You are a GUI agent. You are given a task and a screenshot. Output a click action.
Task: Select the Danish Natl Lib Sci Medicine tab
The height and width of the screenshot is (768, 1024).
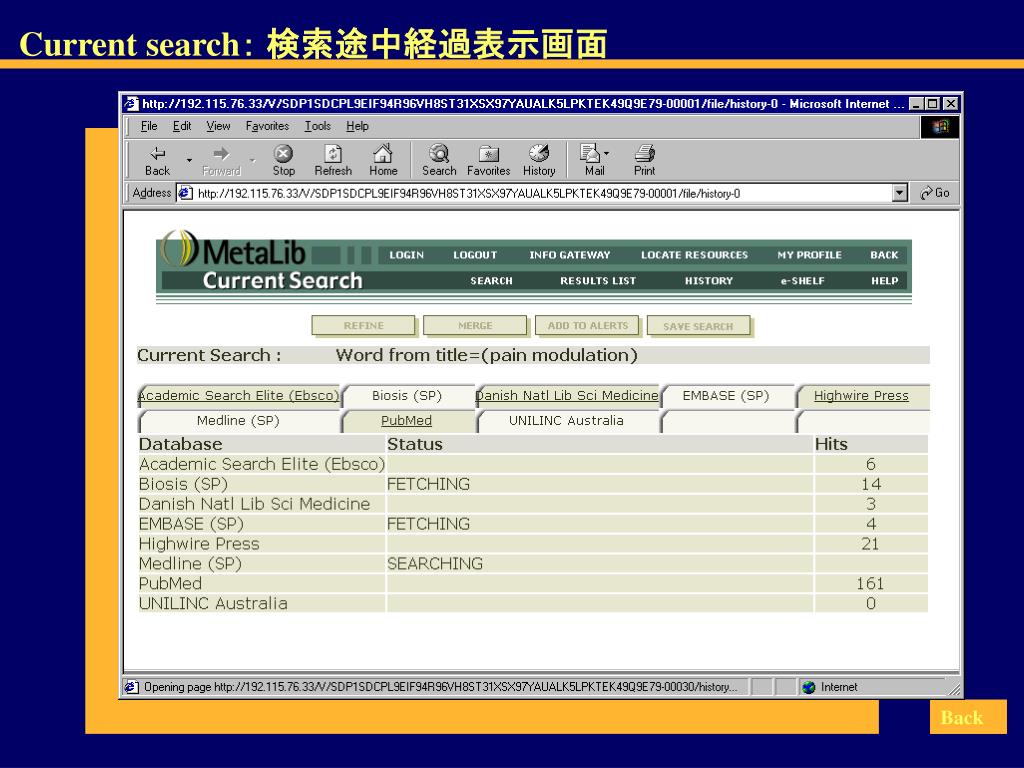(567, 396)
